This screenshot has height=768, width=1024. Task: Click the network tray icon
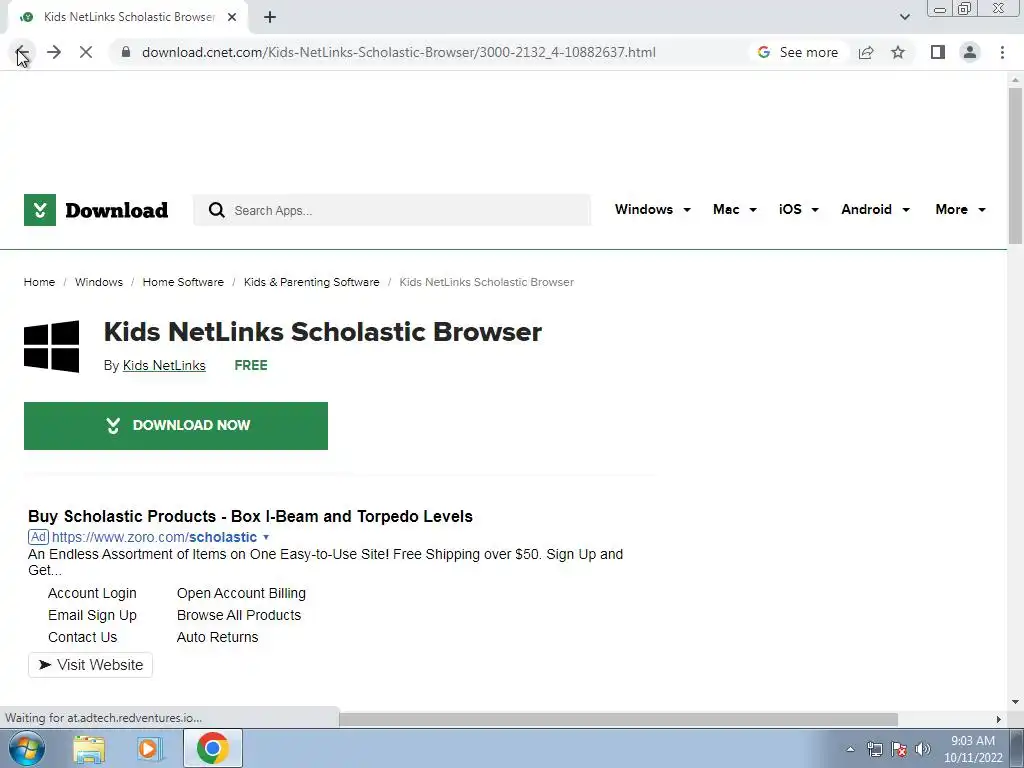tap(874, 749)
